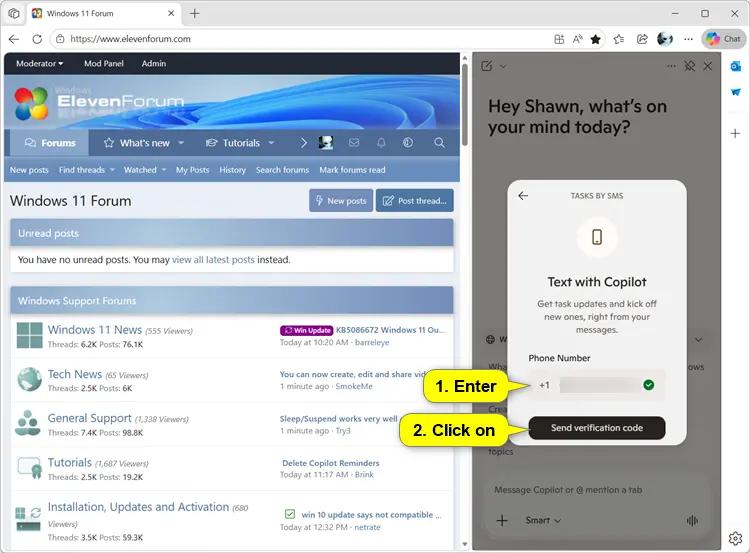750x553 pixels.
Task: Close the Windows 11 Forum tab
Action: (x=171, y=13)
